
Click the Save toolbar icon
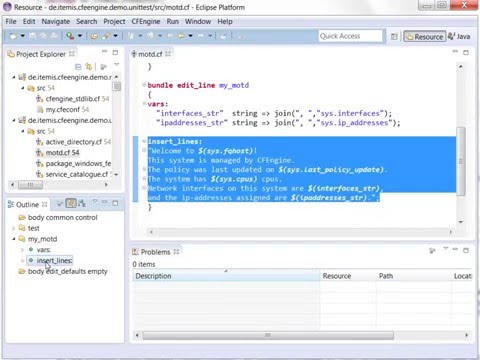(32, 36)
